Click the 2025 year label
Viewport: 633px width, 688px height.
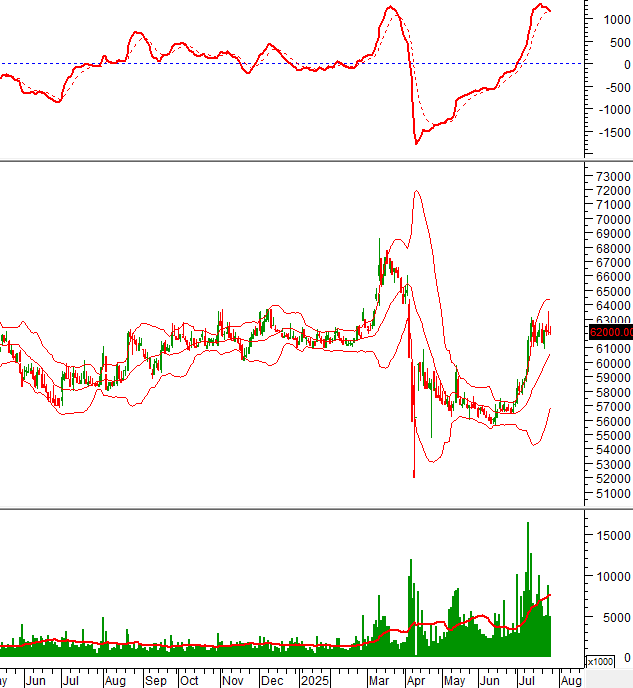[315, 681]
